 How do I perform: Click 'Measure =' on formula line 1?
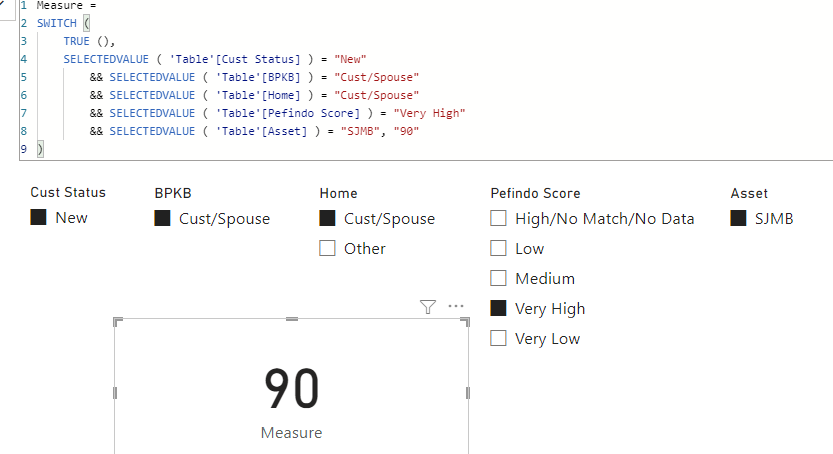pos(66,6)
